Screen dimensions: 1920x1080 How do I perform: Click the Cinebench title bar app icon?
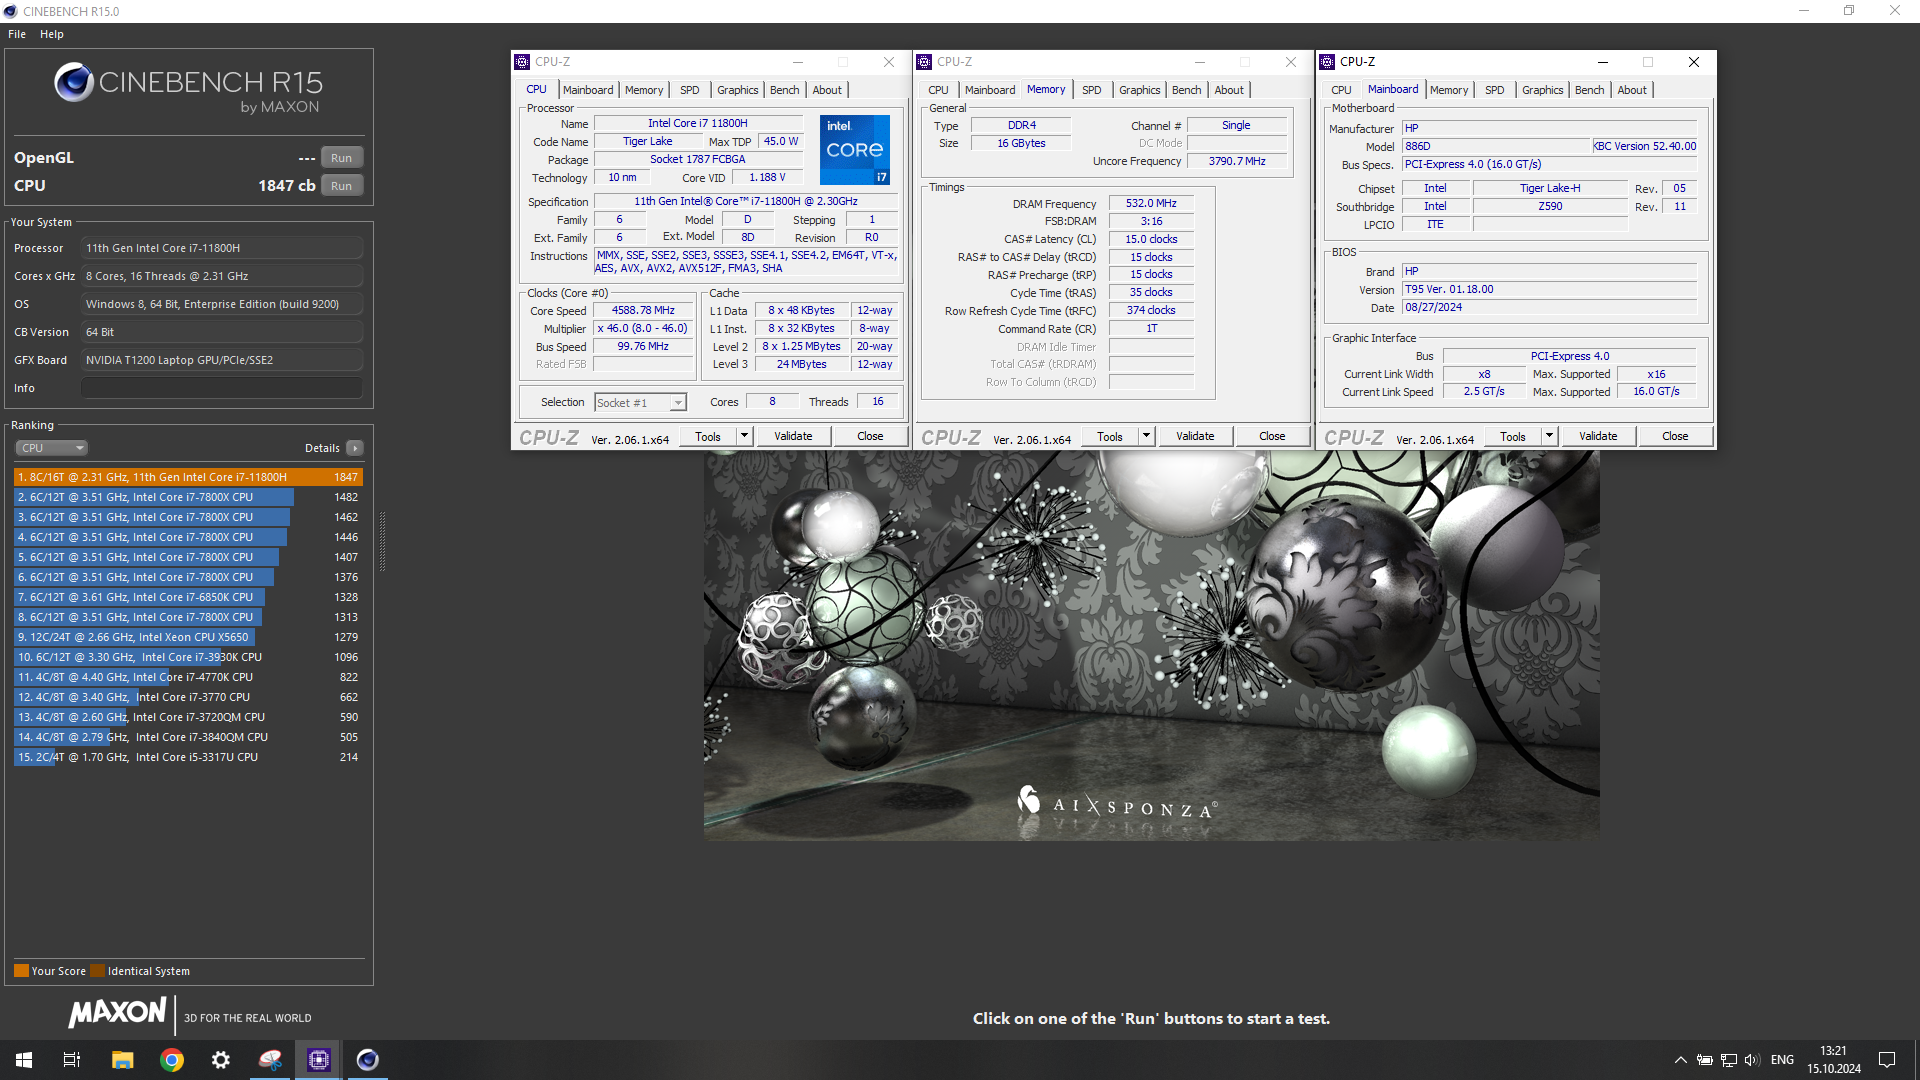point(11,11)
